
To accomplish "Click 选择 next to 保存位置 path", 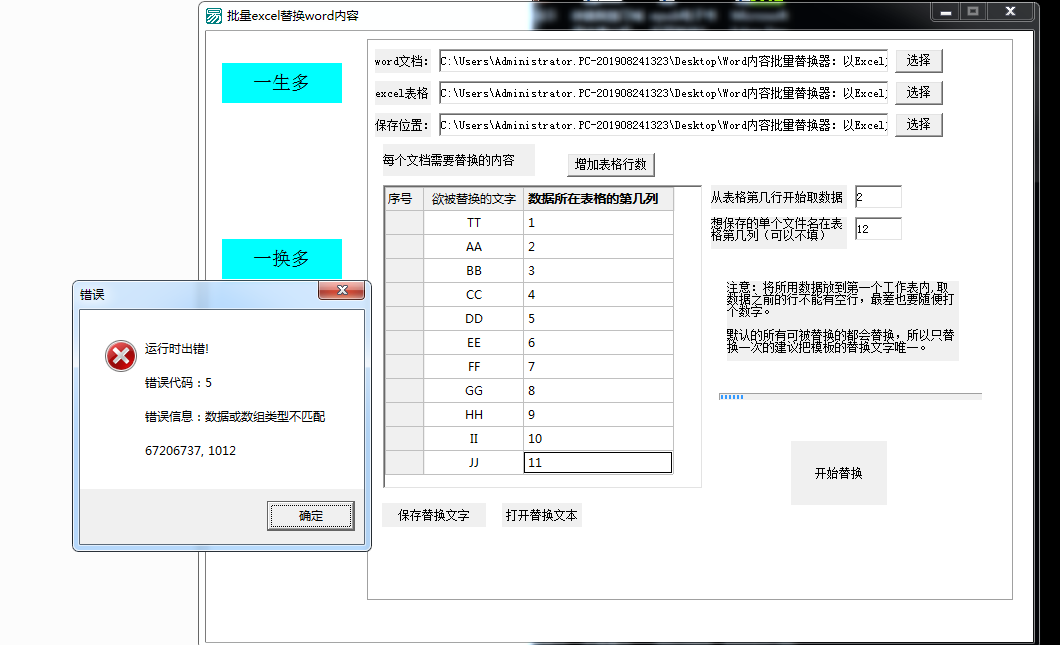I will pos(918,125).
